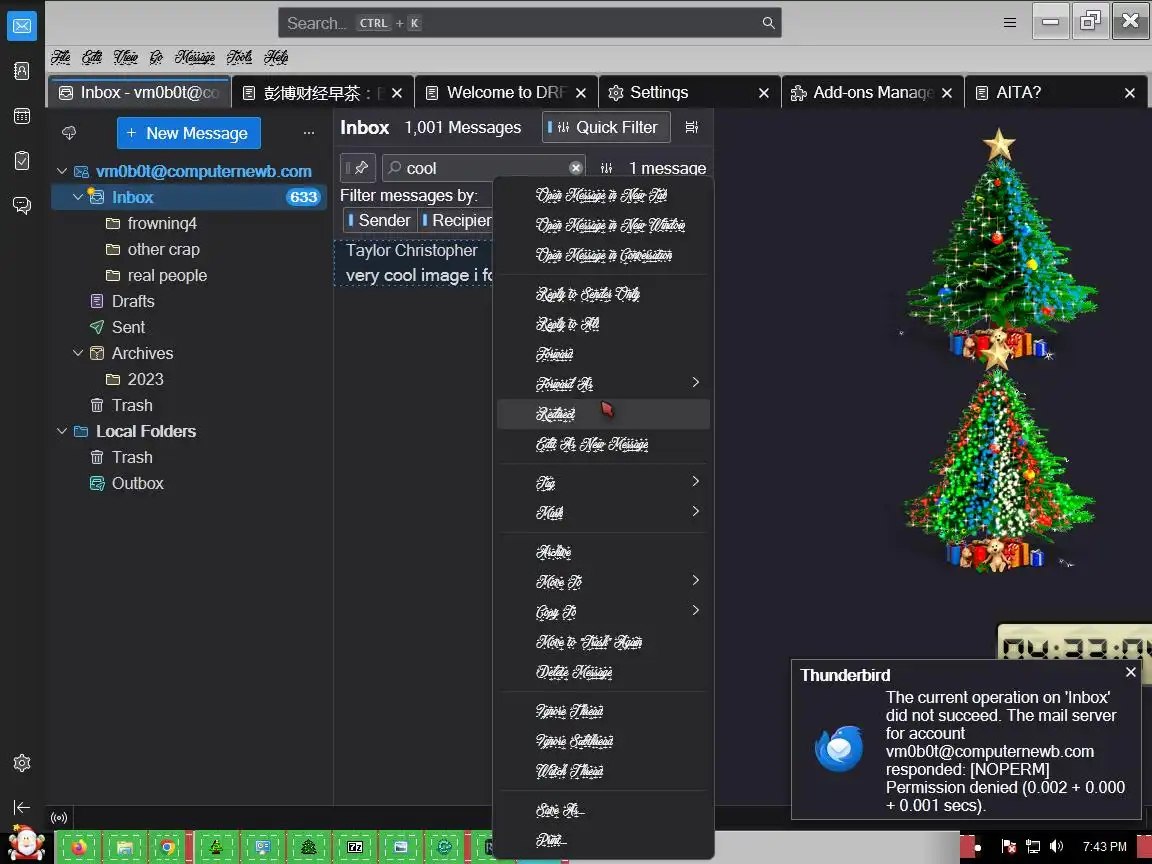This screenshot has height=864, width=1152.
Task: Close the Add-ons Manager tab
Action: (x=947, y=93)
